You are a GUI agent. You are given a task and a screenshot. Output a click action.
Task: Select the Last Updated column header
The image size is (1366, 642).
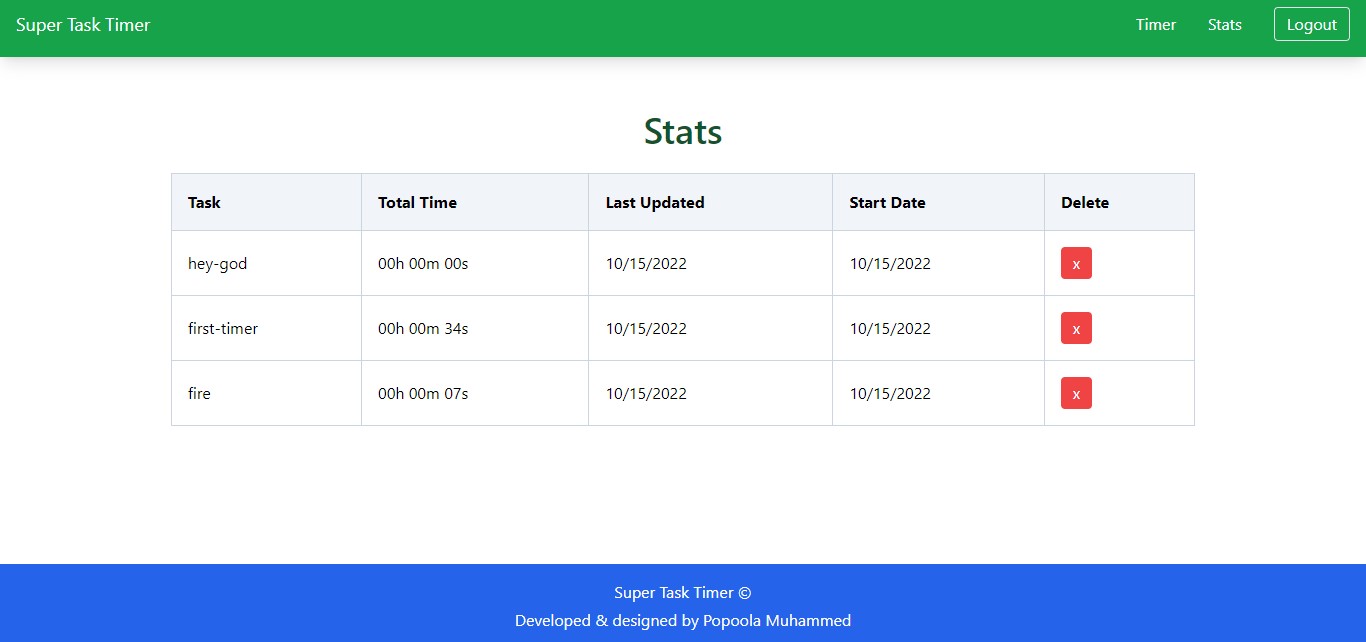coord(655,202)
